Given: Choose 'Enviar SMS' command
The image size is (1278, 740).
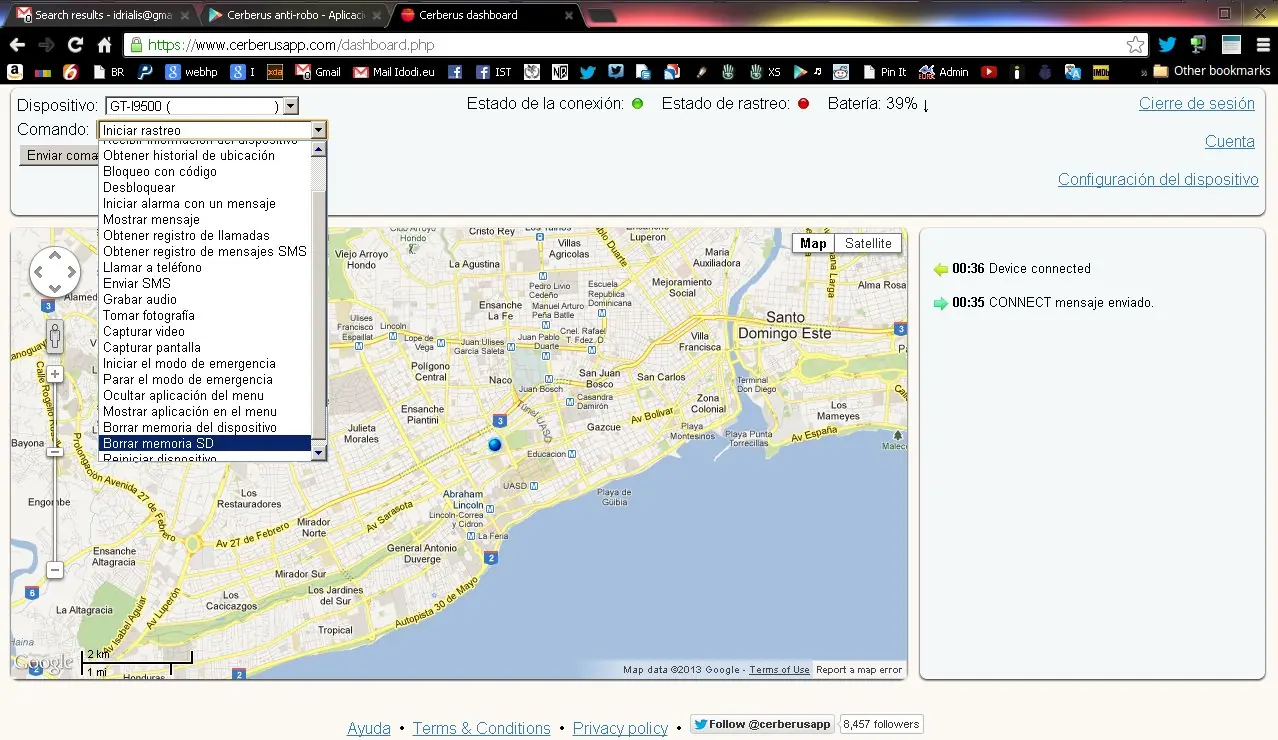Looking at the screenshot, I should point(205,283).
